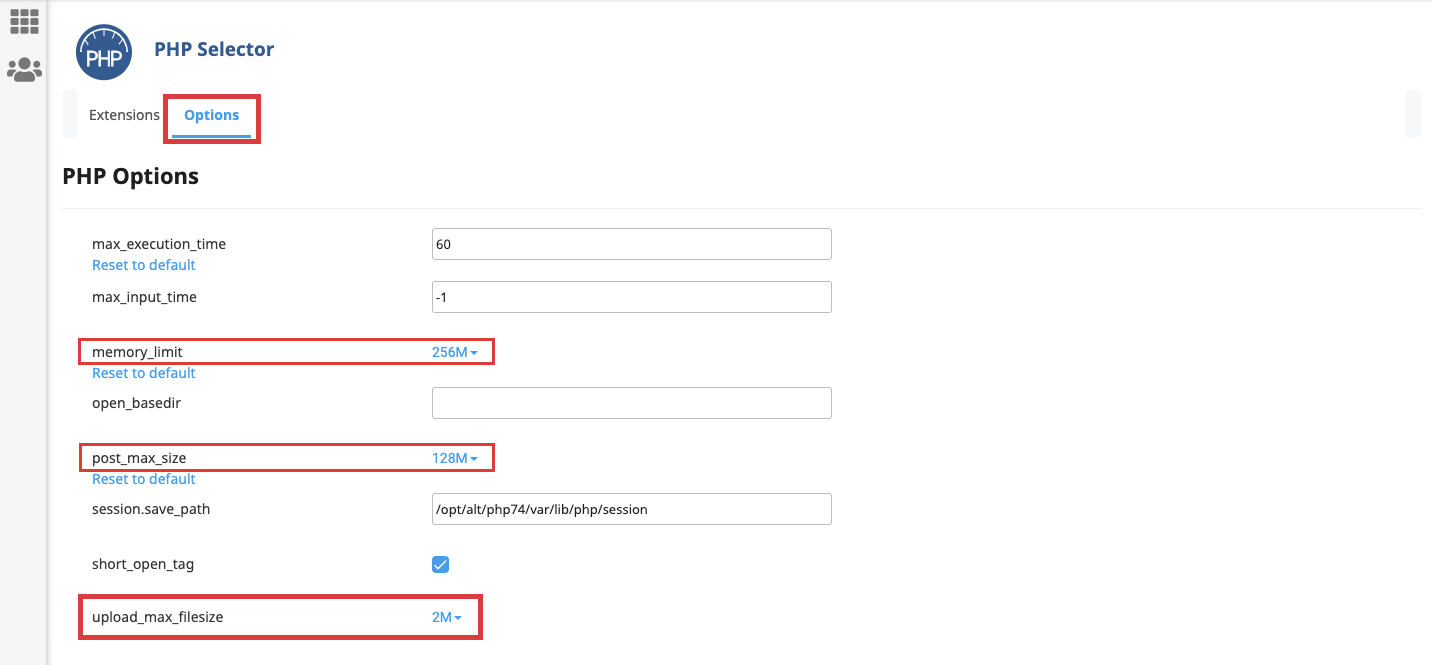The image size is (1432, 665).
Task: Open the upload_max_filesize 2M dropdown
Action: point(446,617)
